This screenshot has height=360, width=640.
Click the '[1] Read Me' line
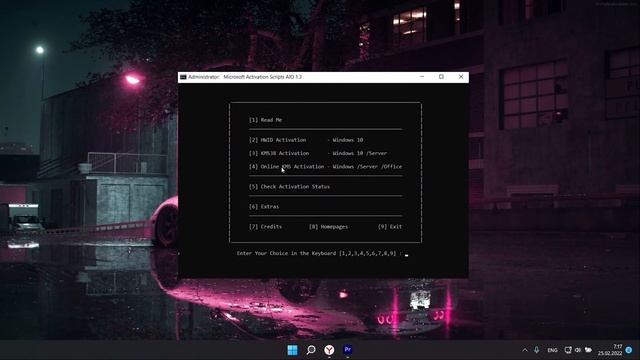tap(265, 120)
